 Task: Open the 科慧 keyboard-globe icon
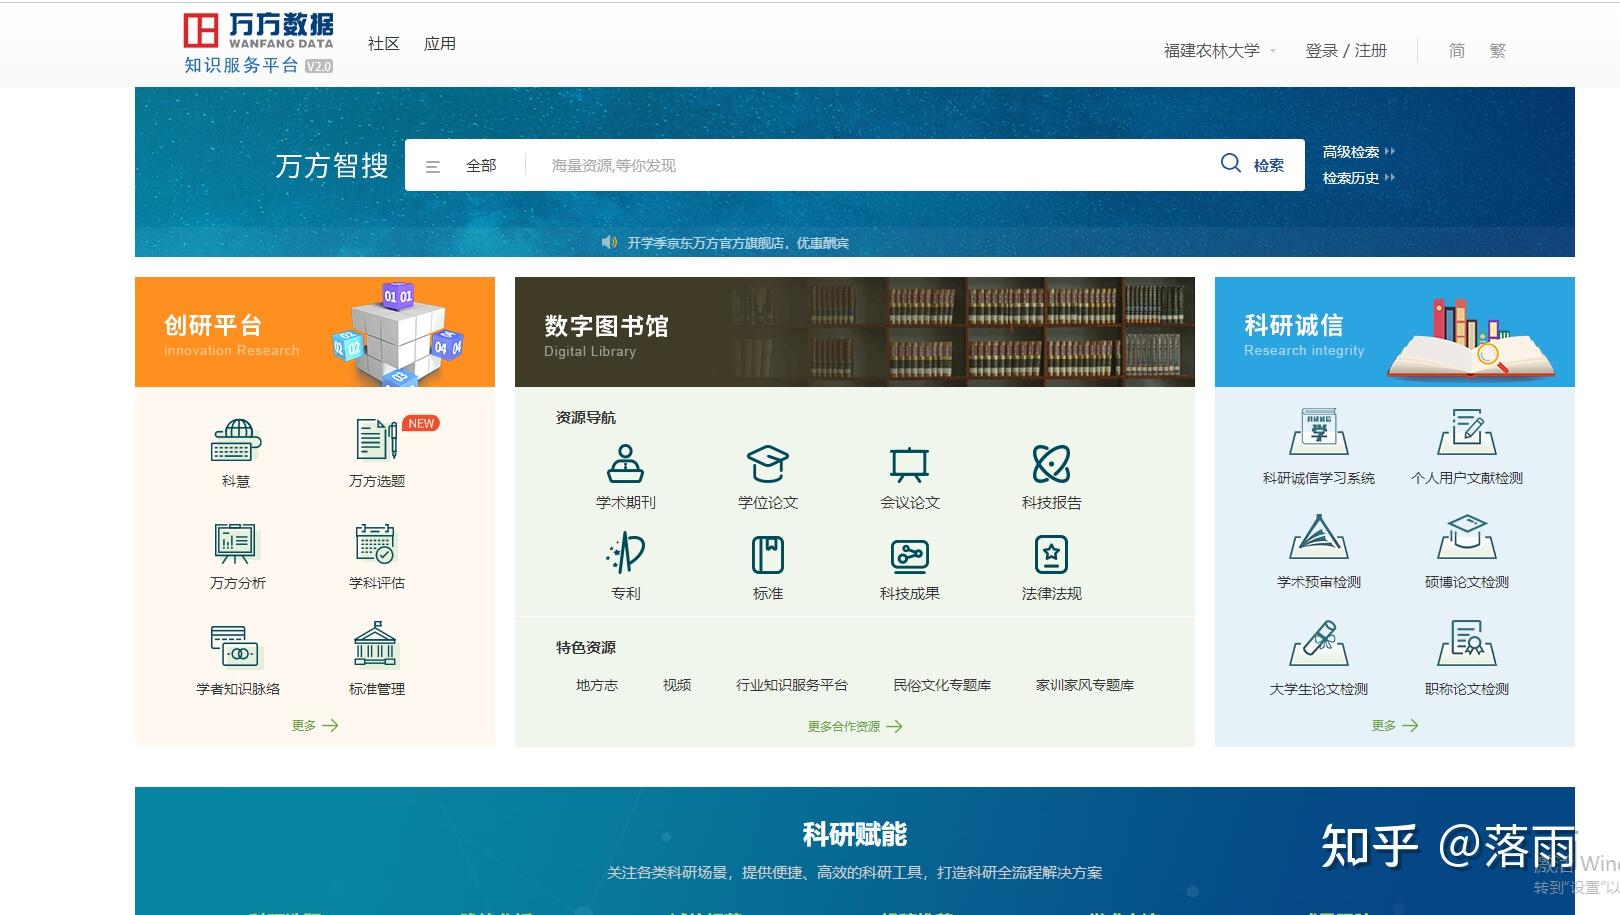click(x=236, y=441)
